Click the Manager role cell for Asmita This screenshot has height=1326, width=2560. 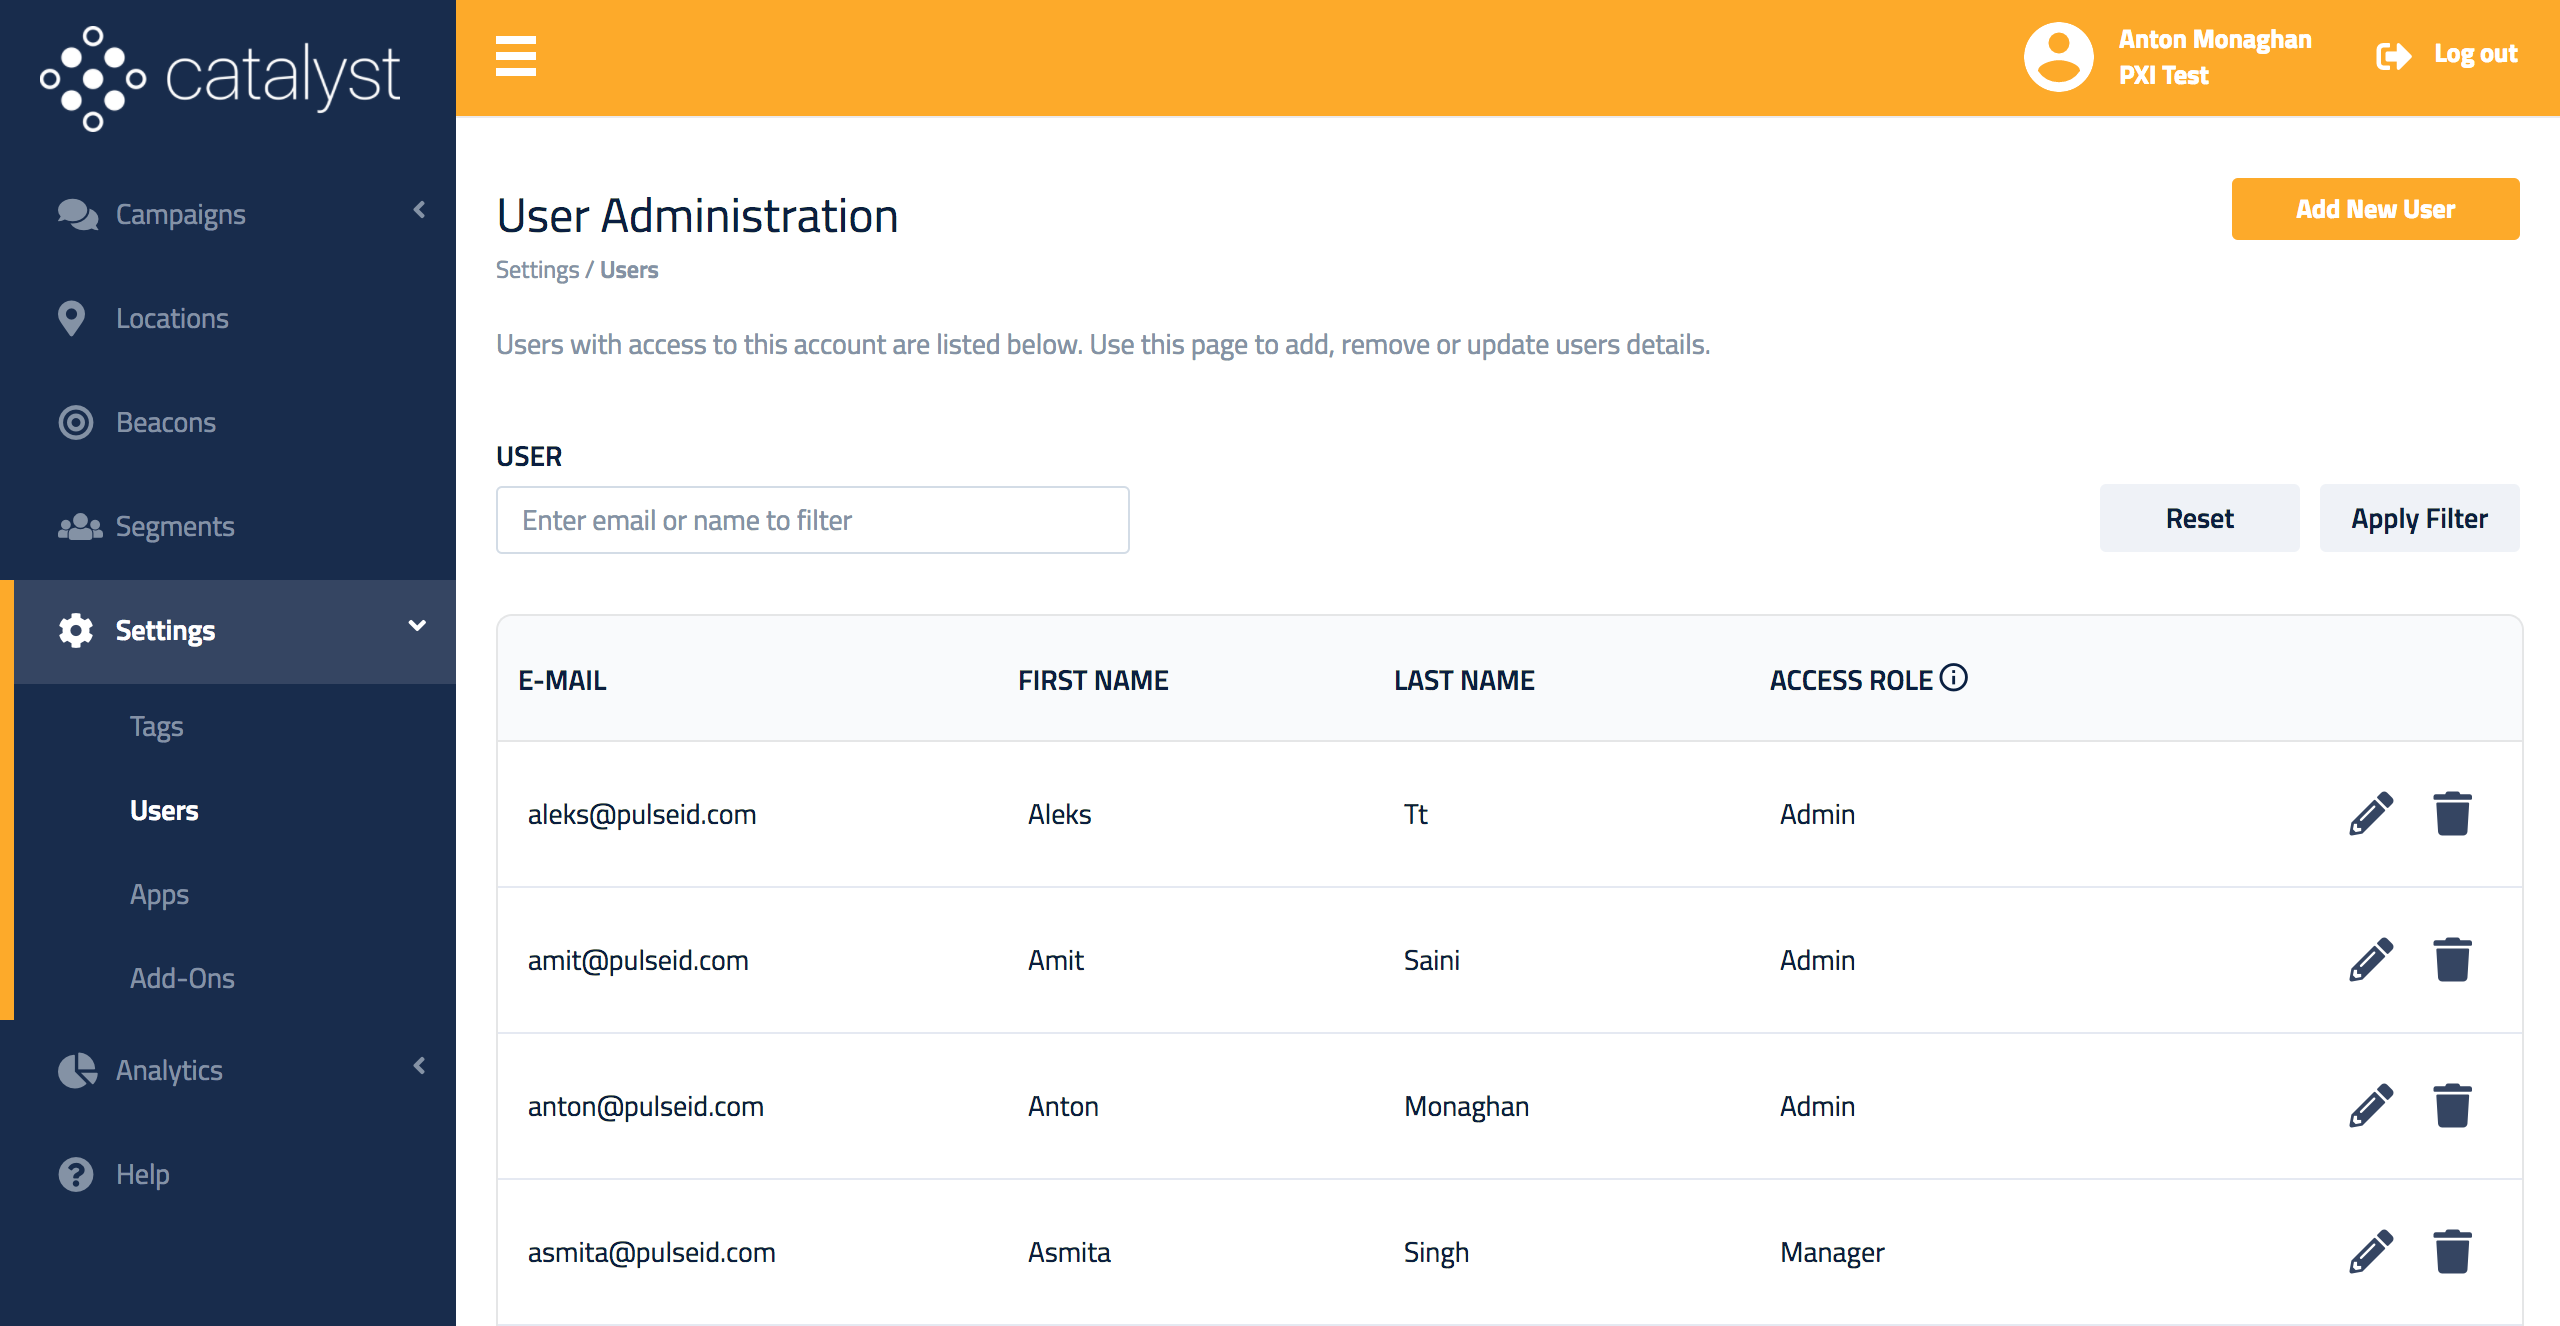(1832, 1252)
